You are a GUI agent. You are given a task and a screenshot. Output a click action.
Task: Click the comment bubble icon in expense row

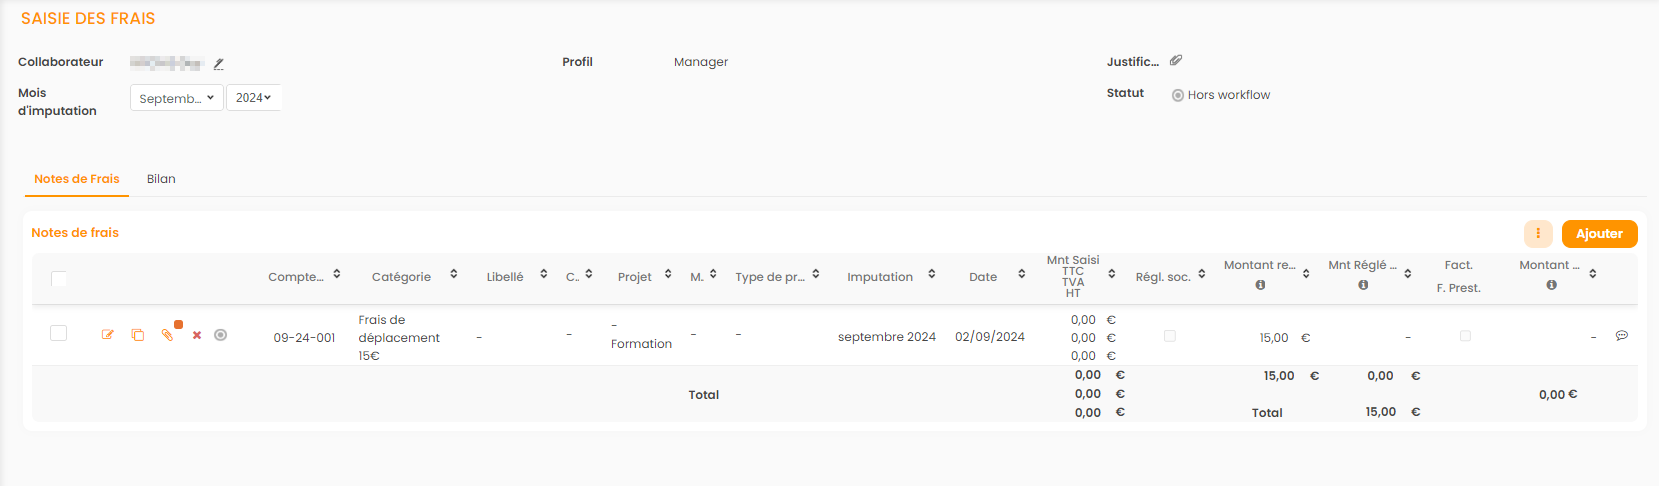[x=1621, y=336]
